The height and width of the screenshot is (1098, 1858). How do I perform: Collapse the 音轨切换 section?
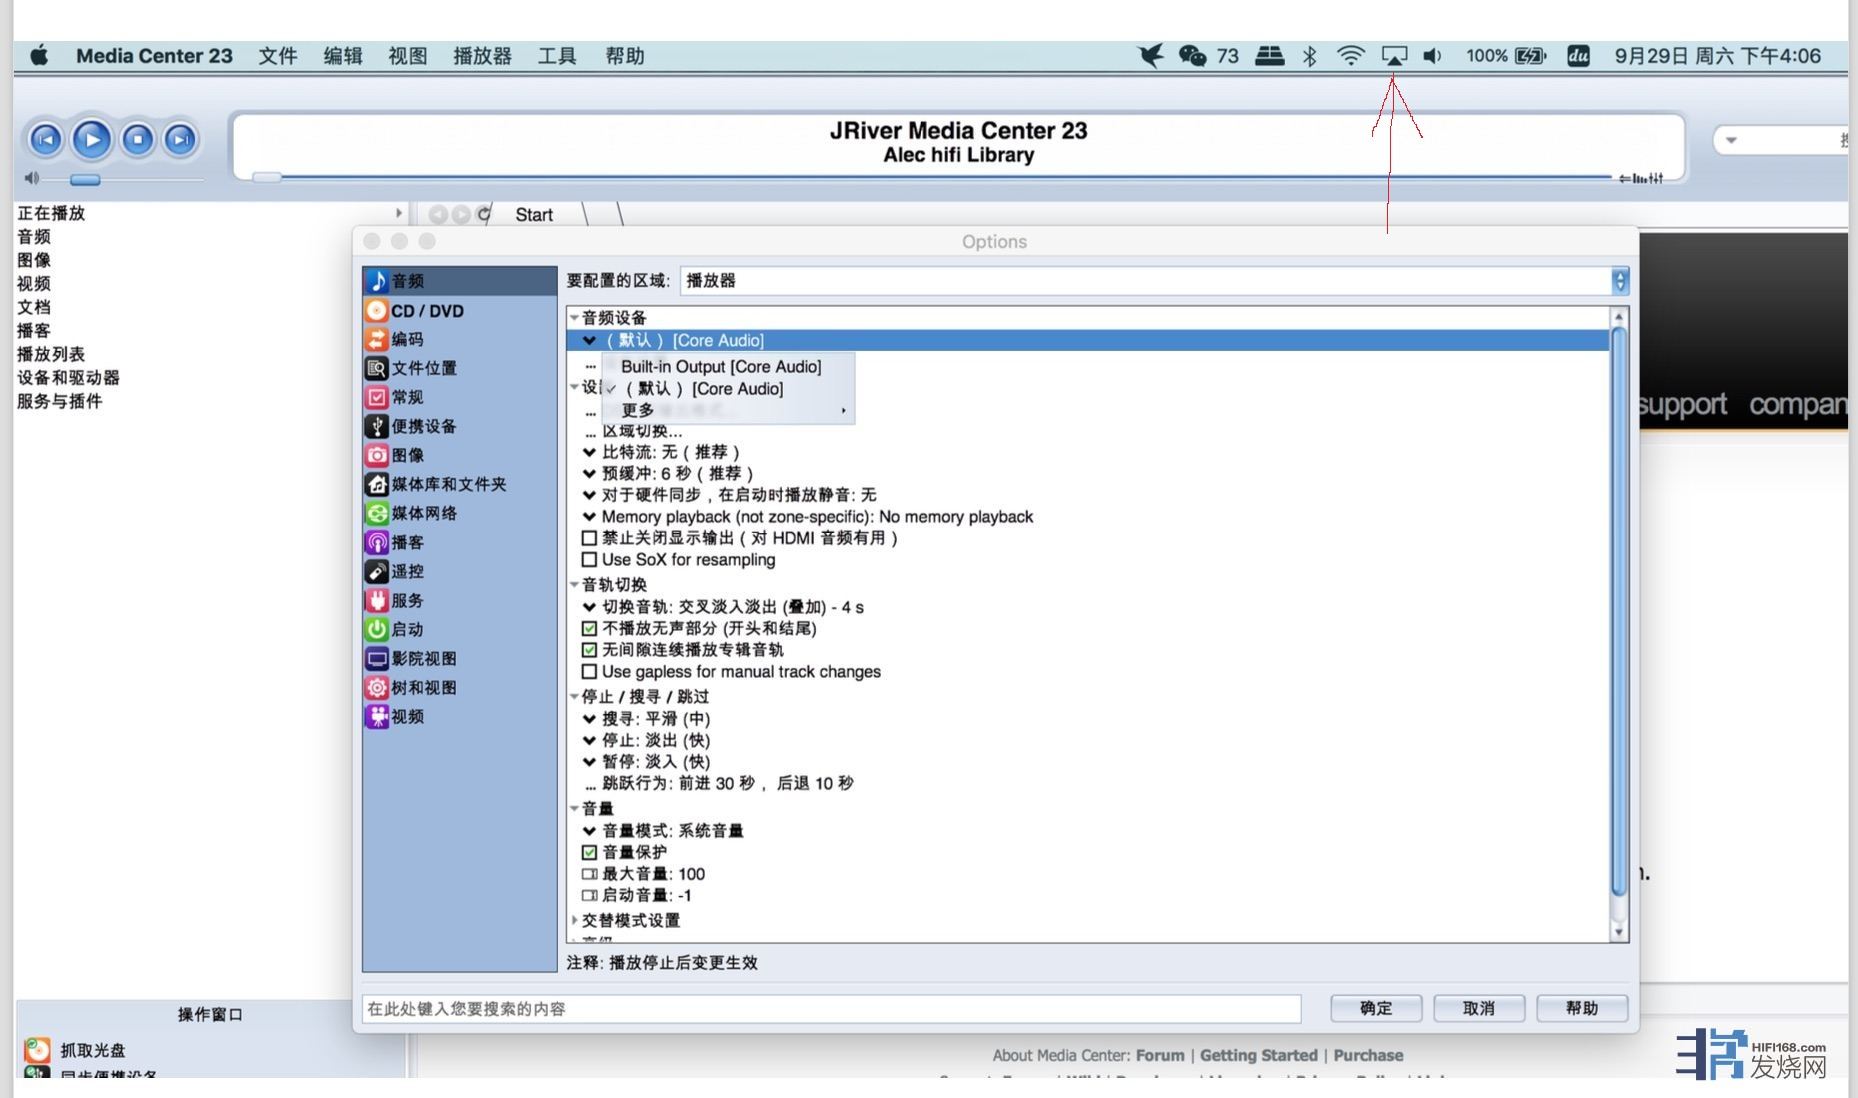[575, 585]
